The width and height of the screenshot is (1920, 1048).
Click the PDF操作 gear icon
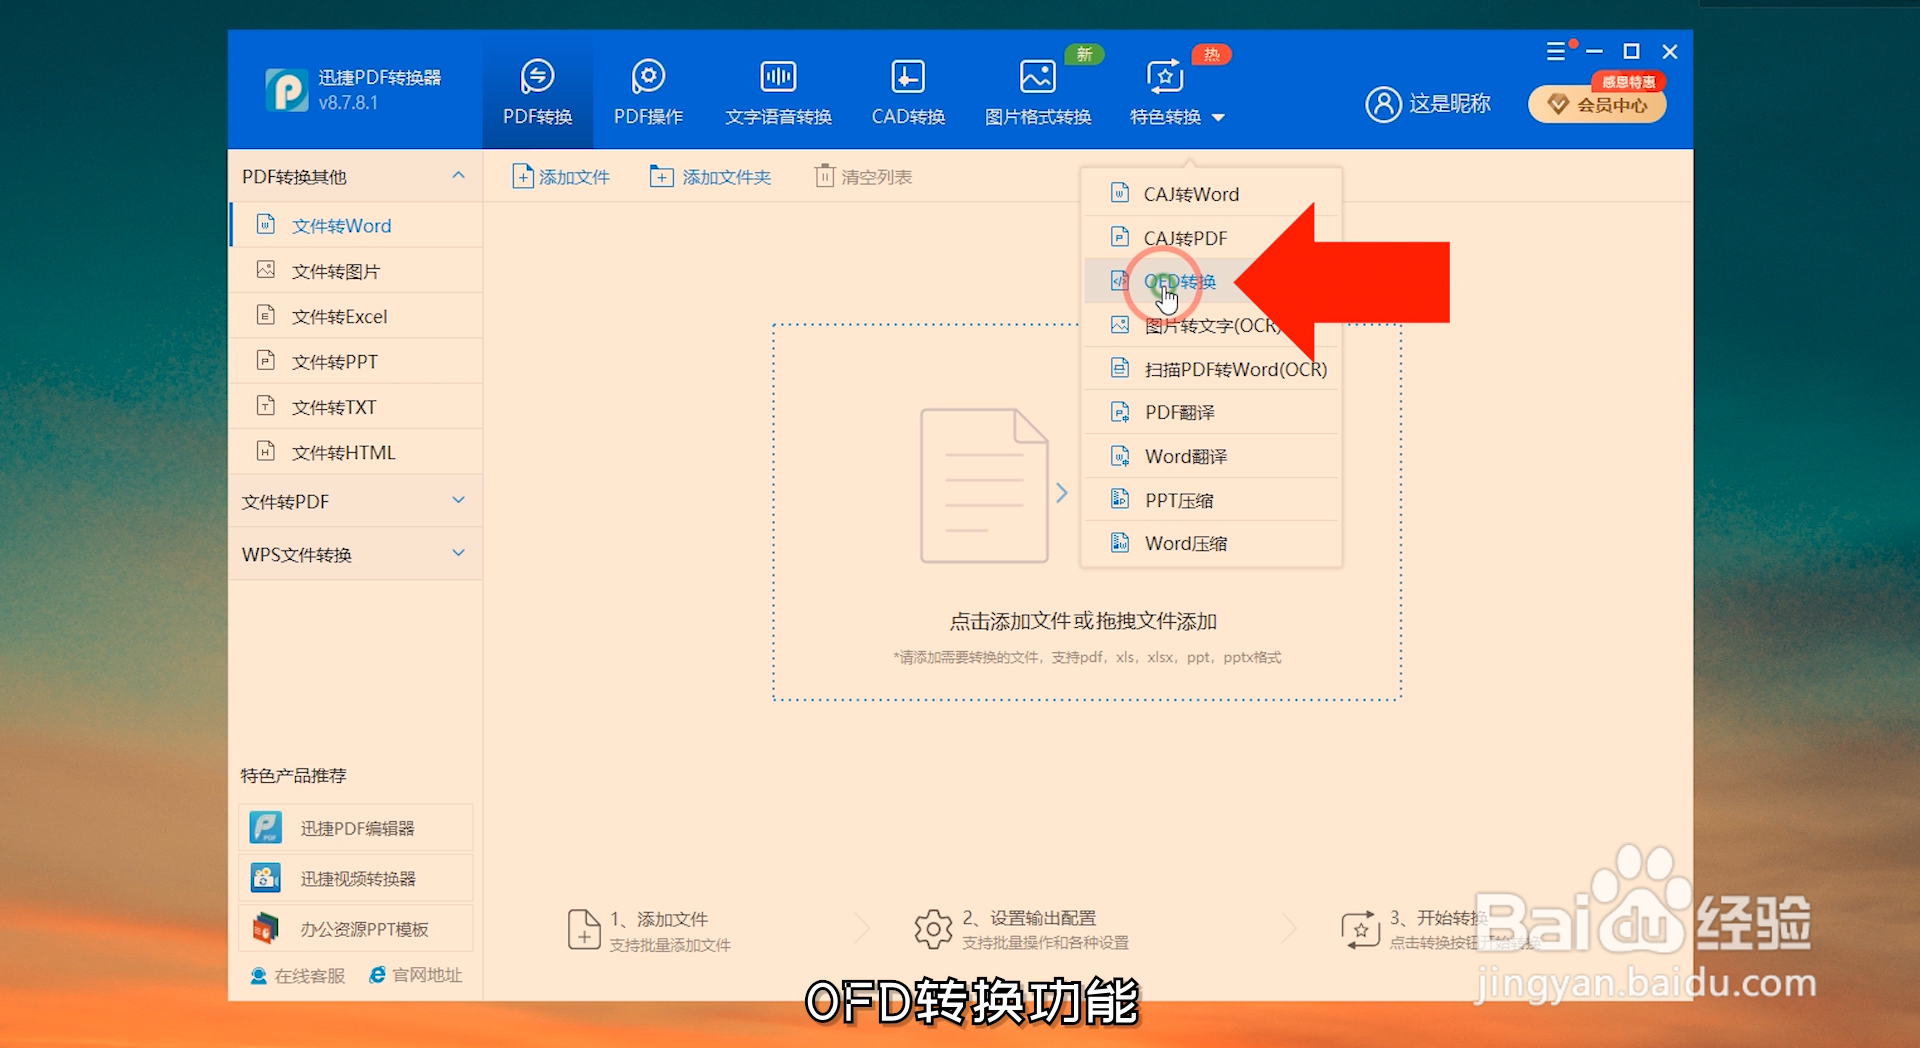tap(648, 76)
